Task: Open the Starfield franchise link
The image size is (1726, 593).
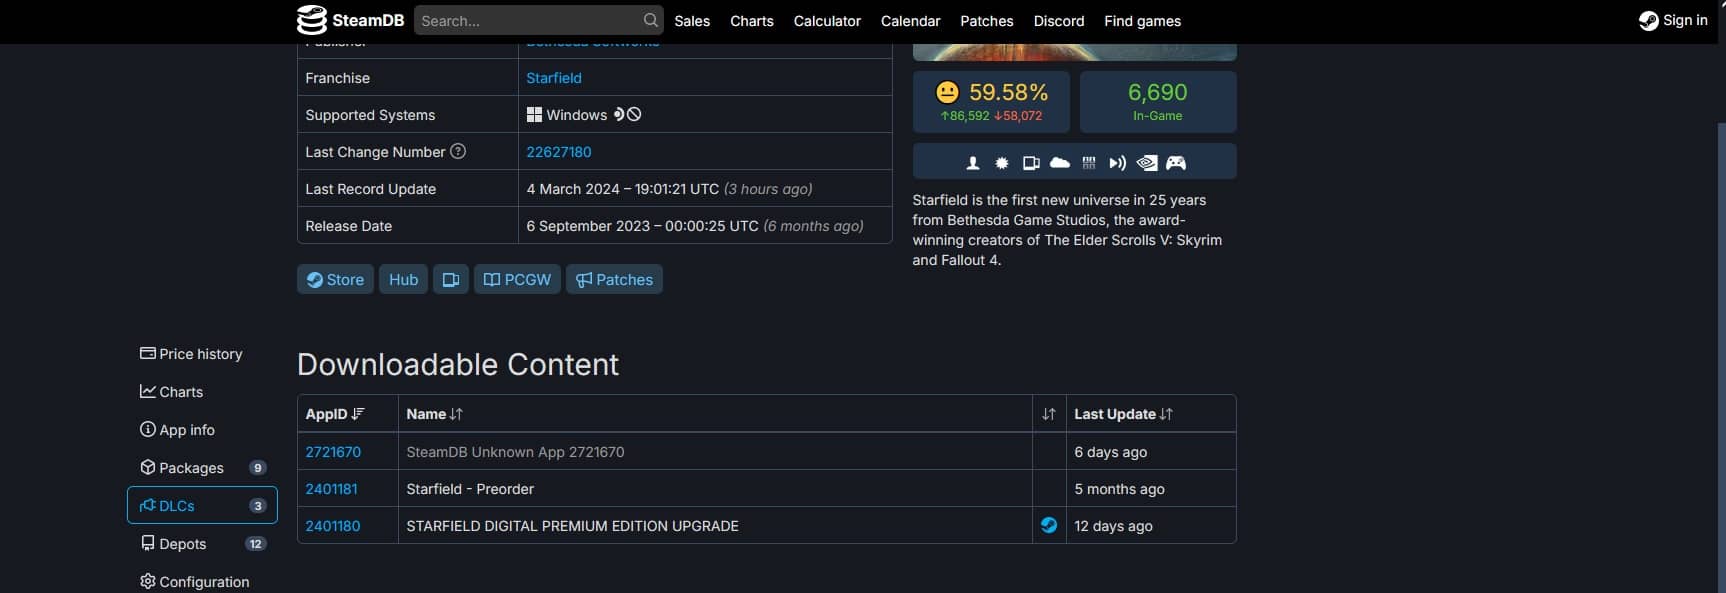Action: coord(554,78)
